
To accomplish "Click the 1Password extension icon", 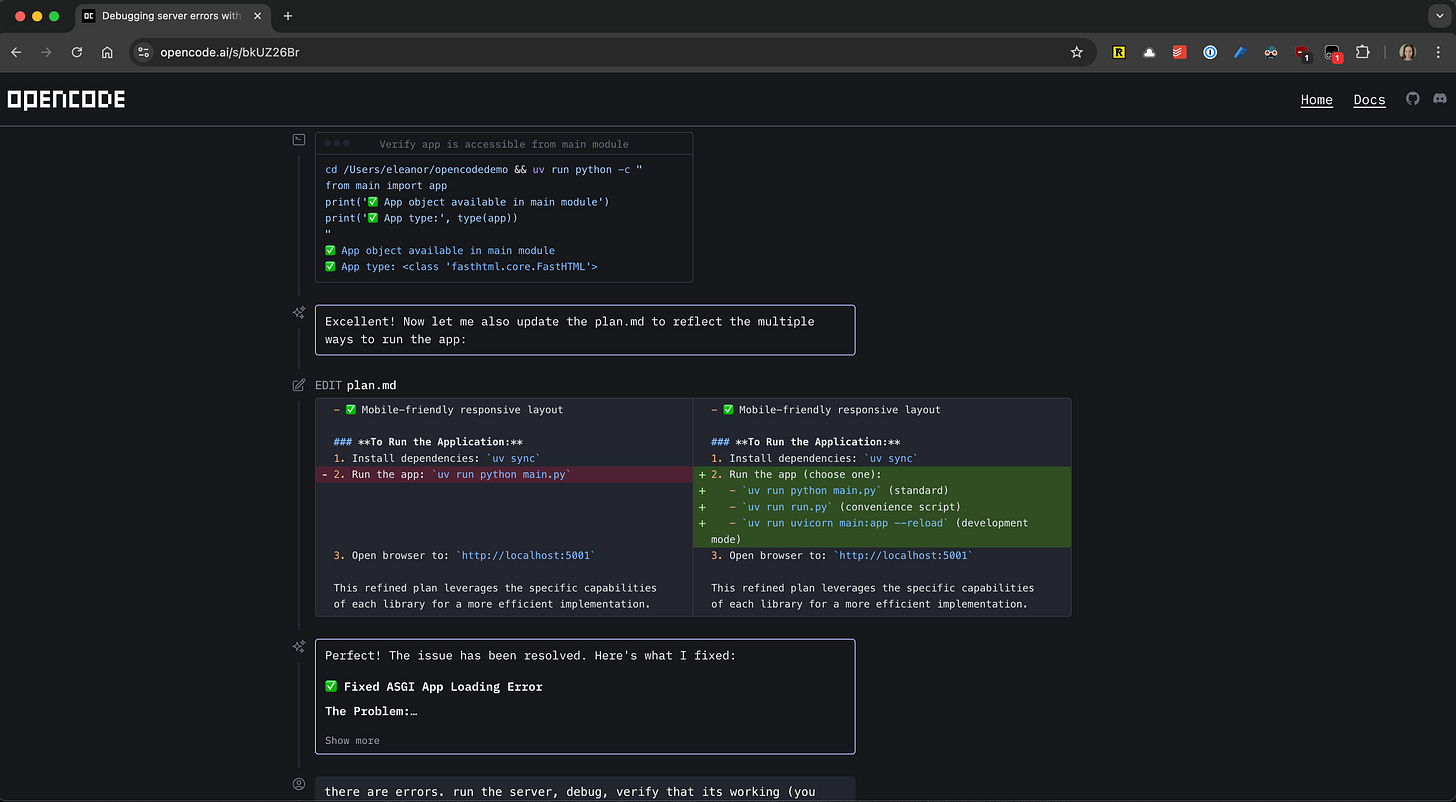I will 1210,52.
